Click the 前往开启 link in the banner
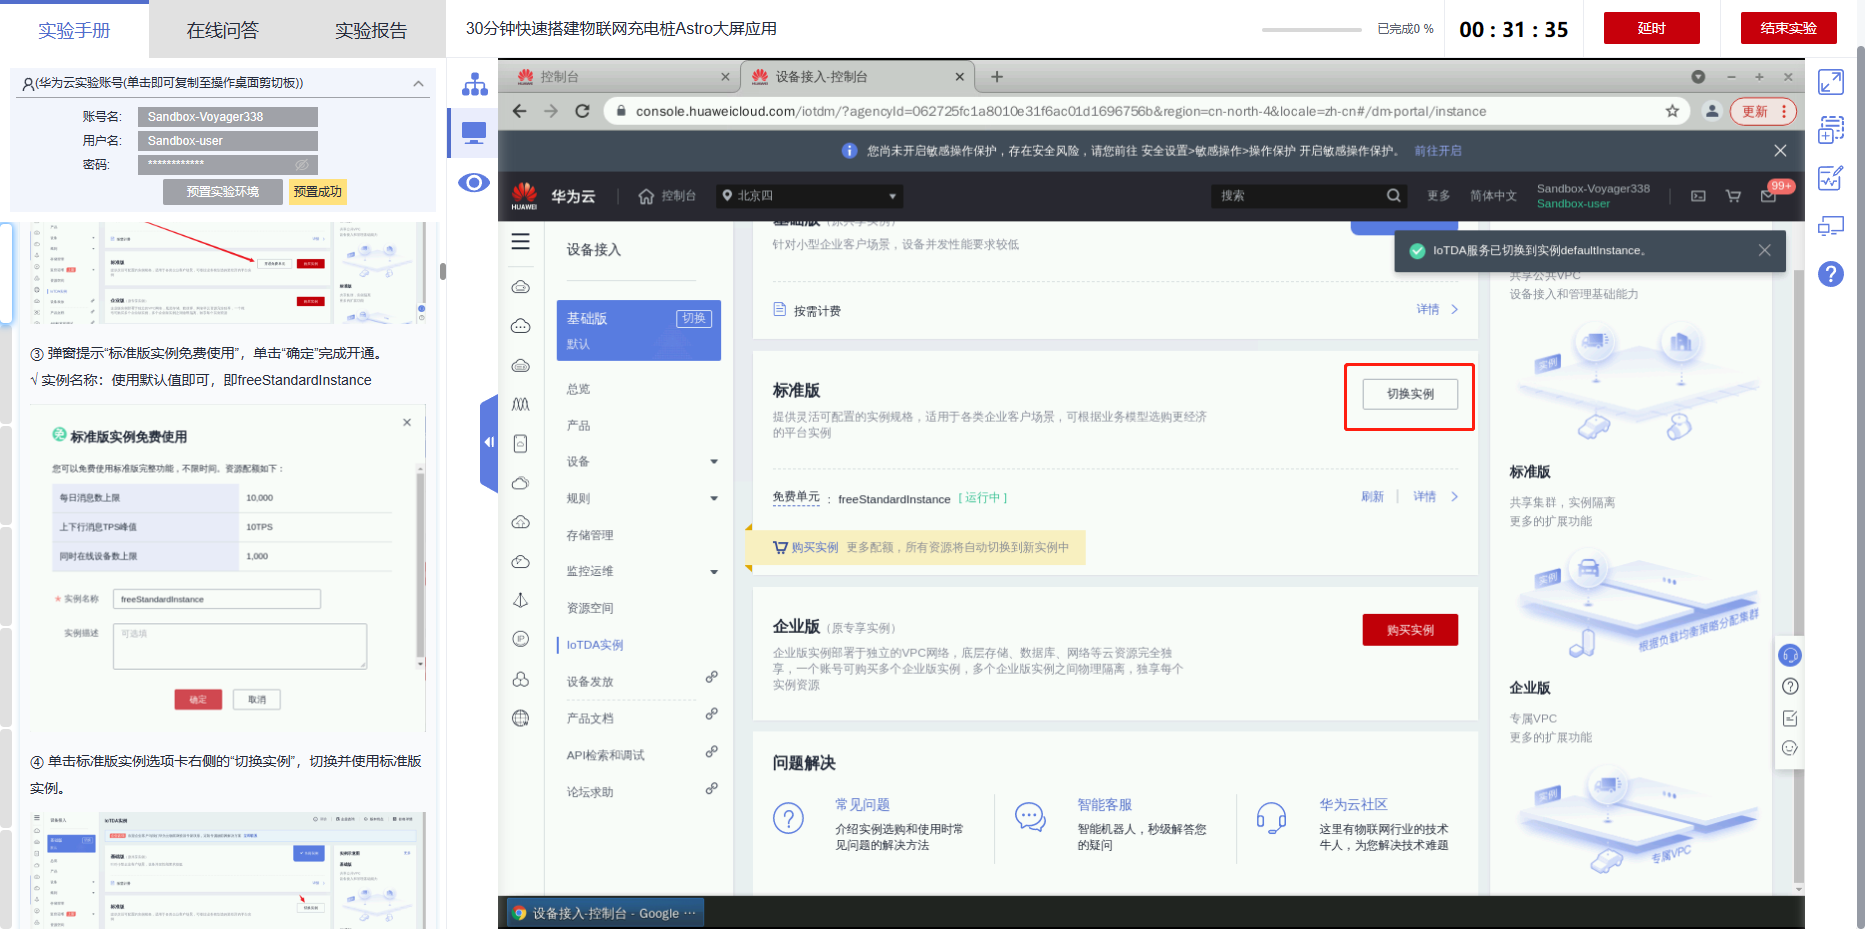This screenshot has height=929, width=1865. pyautogui.click(x=1438, y=151)
